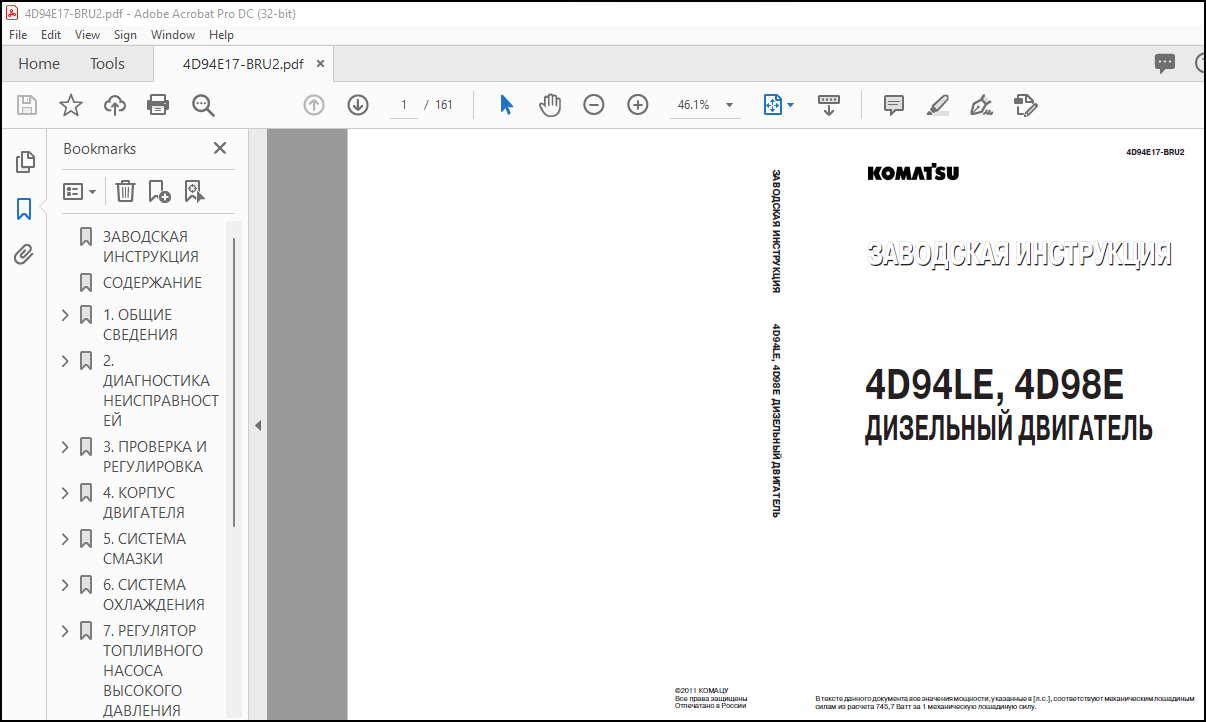Switch to the Home tab
This screenshot has width=1206, height=722.
39,64
